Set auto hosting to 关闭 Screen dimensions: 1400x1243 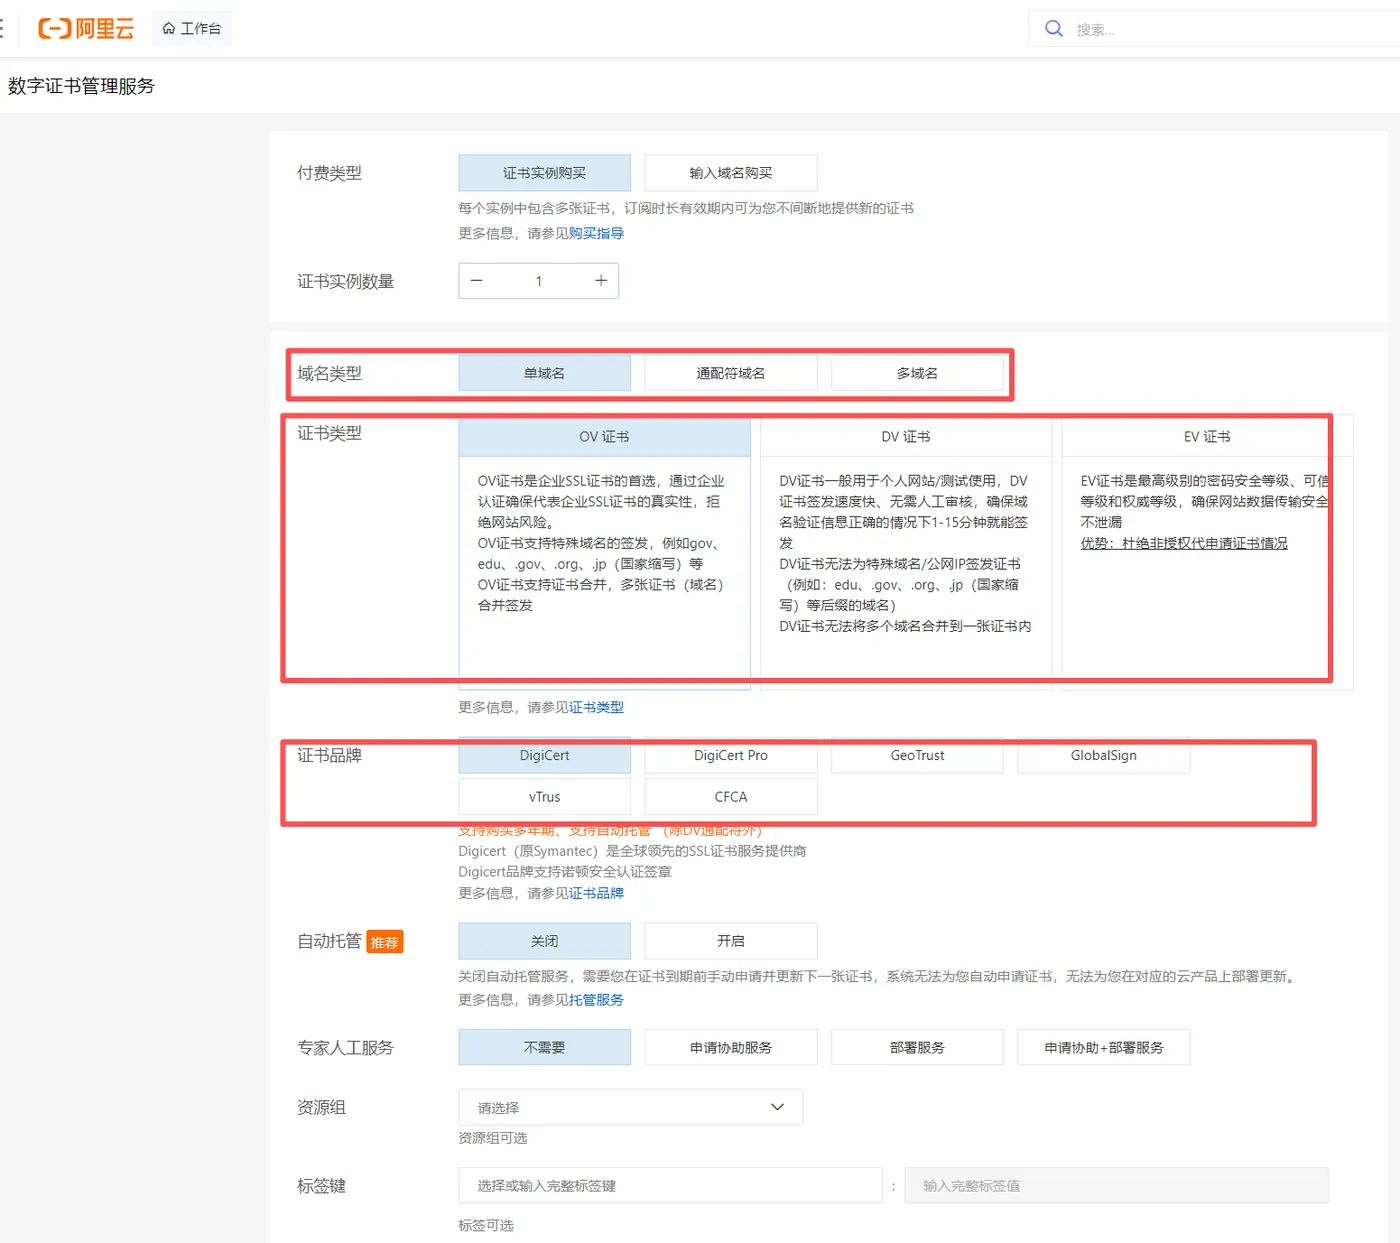point(545,941)
